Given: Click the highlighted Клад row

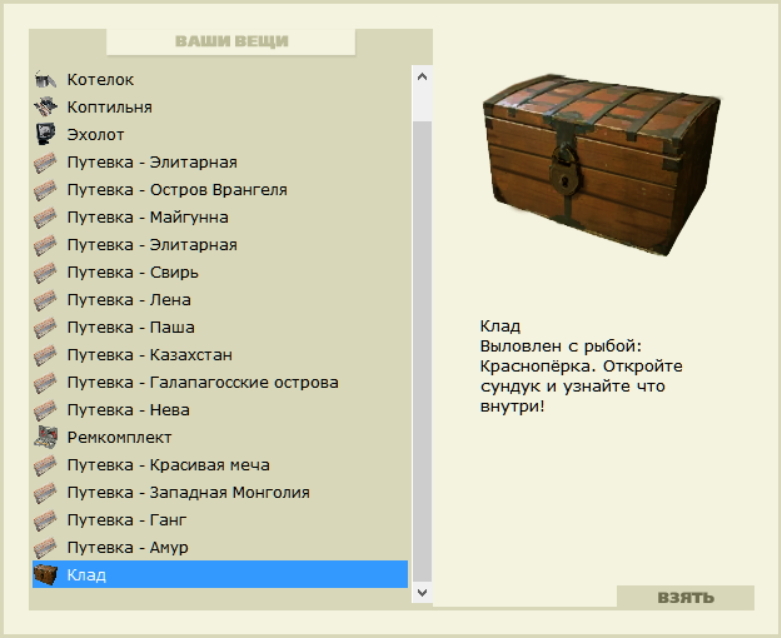Looking at the screenshot, I should coord(220,574).
